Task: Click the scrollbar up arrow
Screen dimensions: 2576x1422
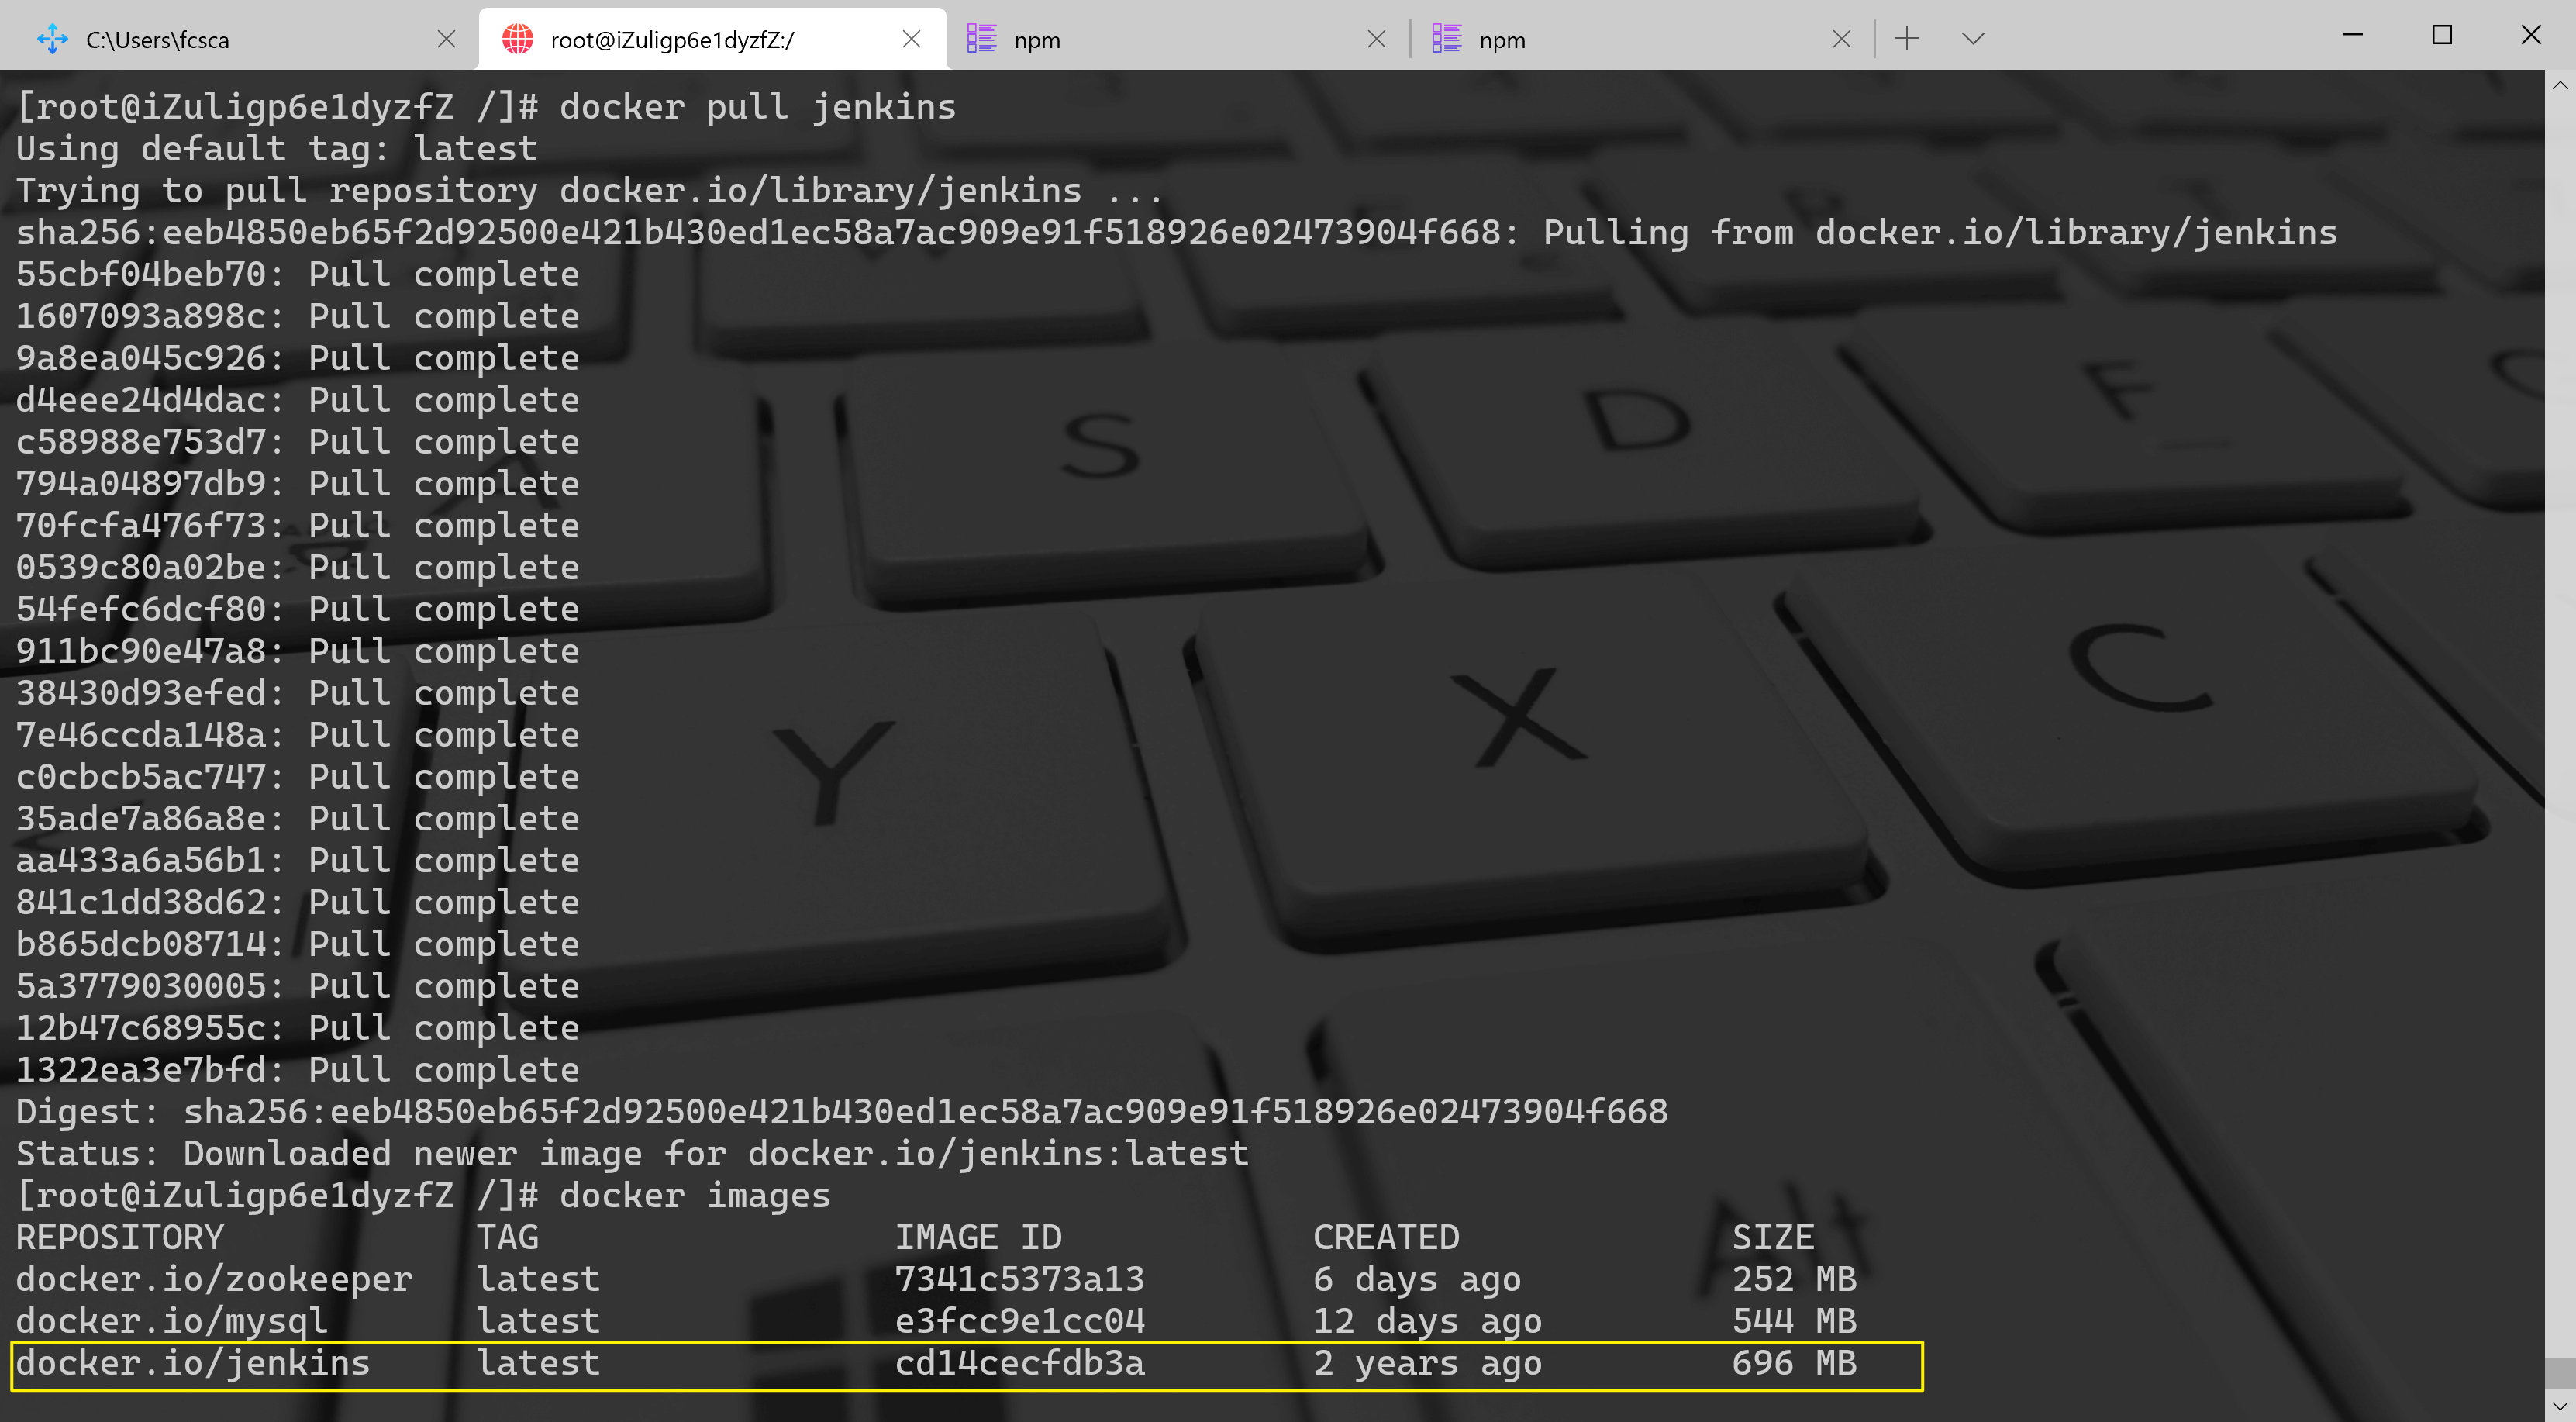Action: (x=2560, y=86)
